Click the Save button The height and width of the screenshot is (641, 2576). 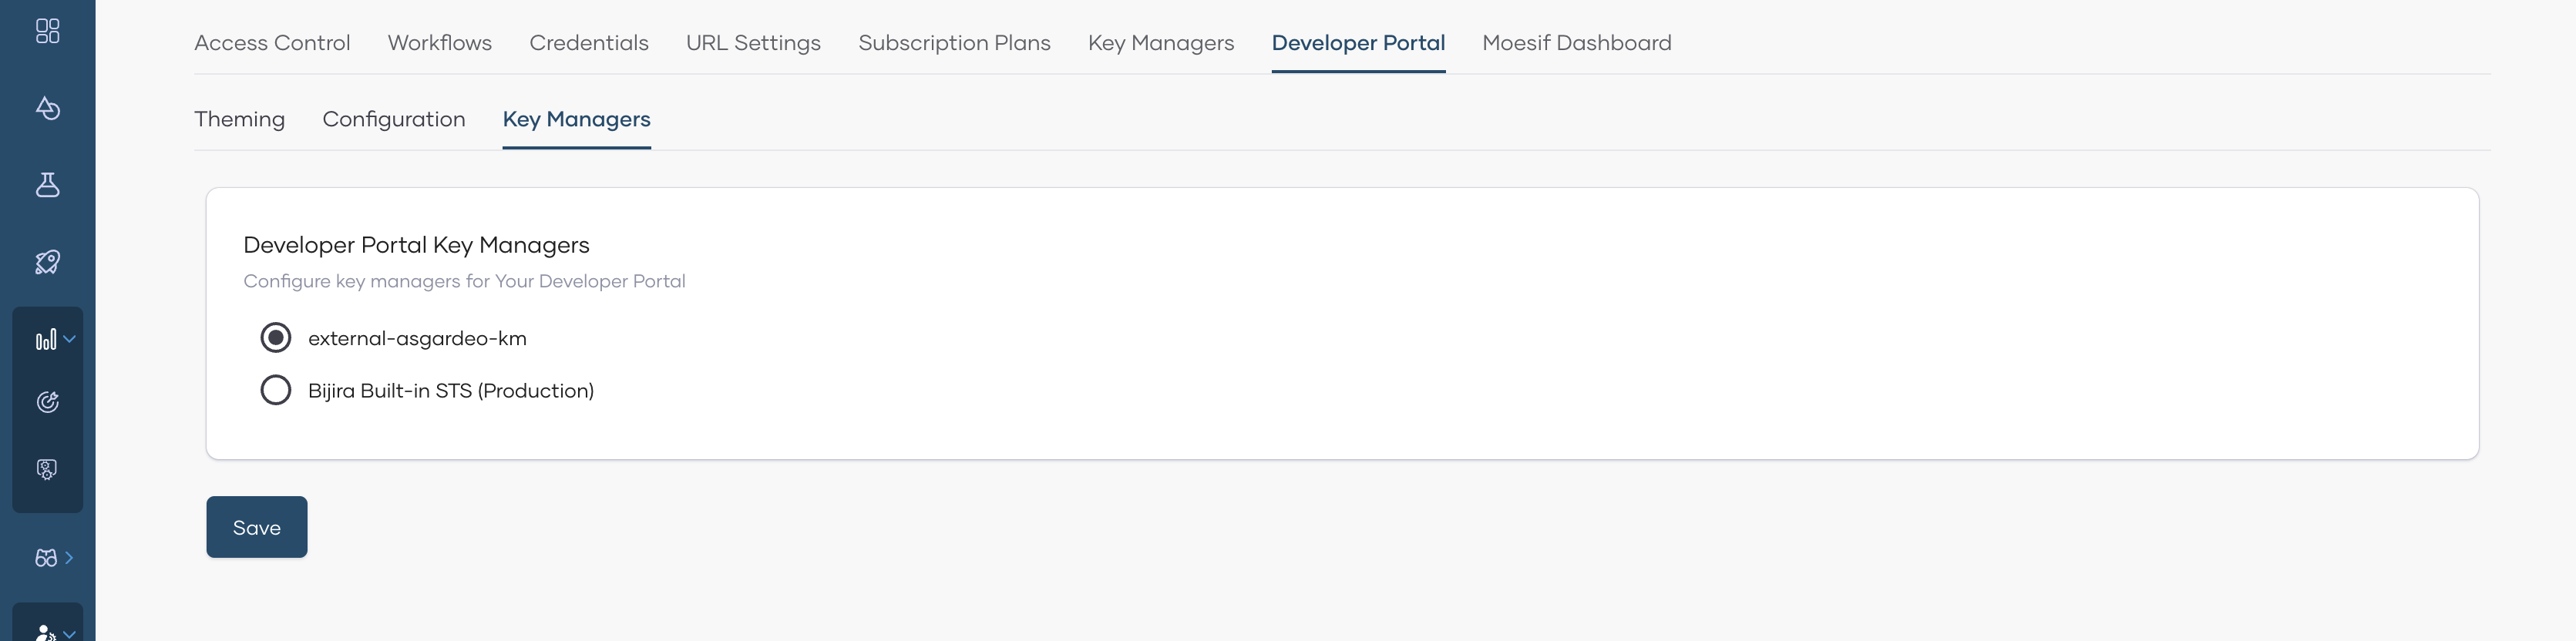coord(256,527)
